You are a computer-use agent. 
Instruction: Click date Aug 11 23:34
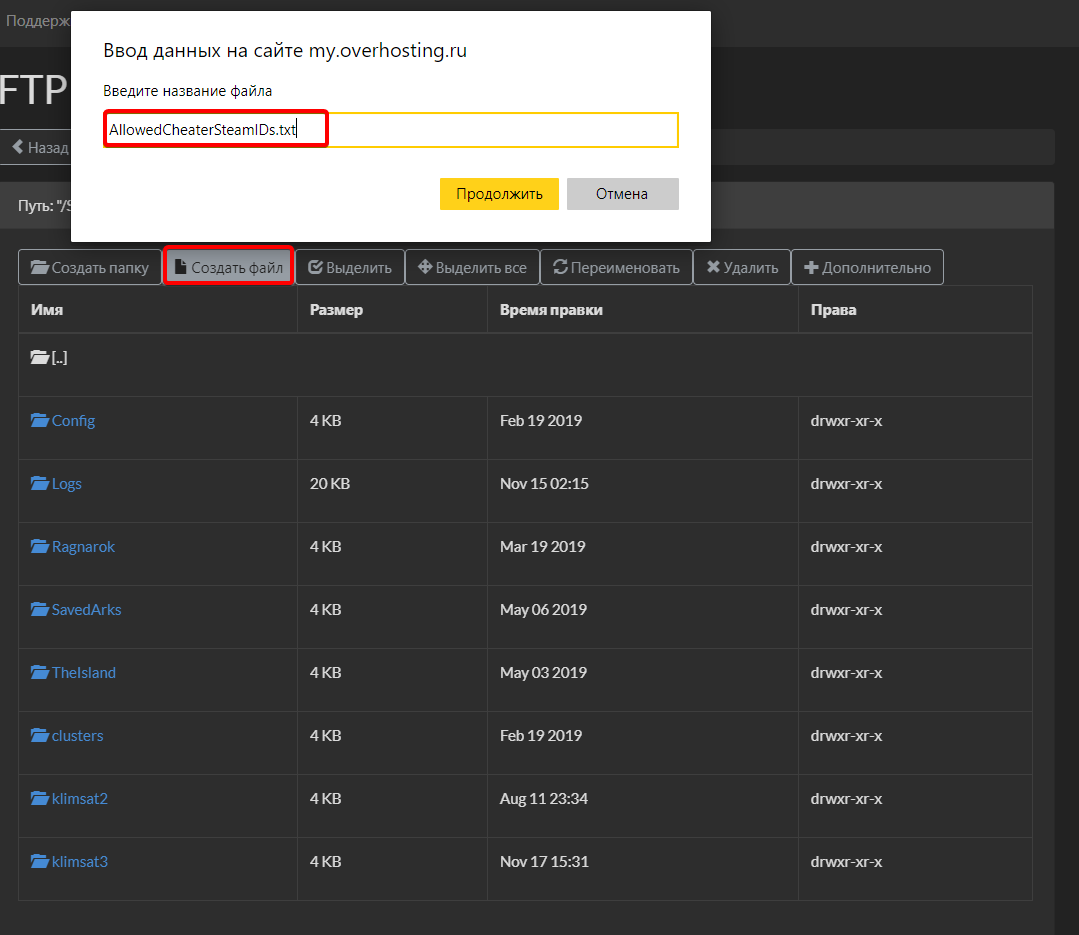(x=544, y=799)
